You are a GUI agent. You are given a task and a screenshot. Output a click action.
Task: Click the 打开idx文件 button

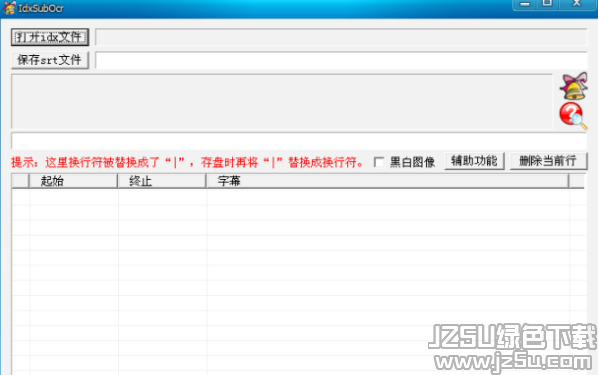50,37
